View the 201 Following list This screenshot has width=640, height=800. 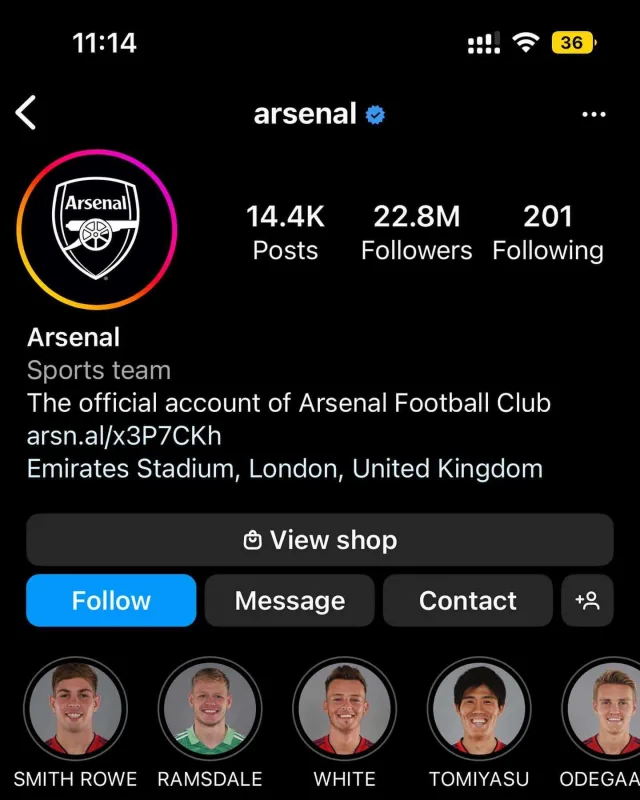(548, 232)
